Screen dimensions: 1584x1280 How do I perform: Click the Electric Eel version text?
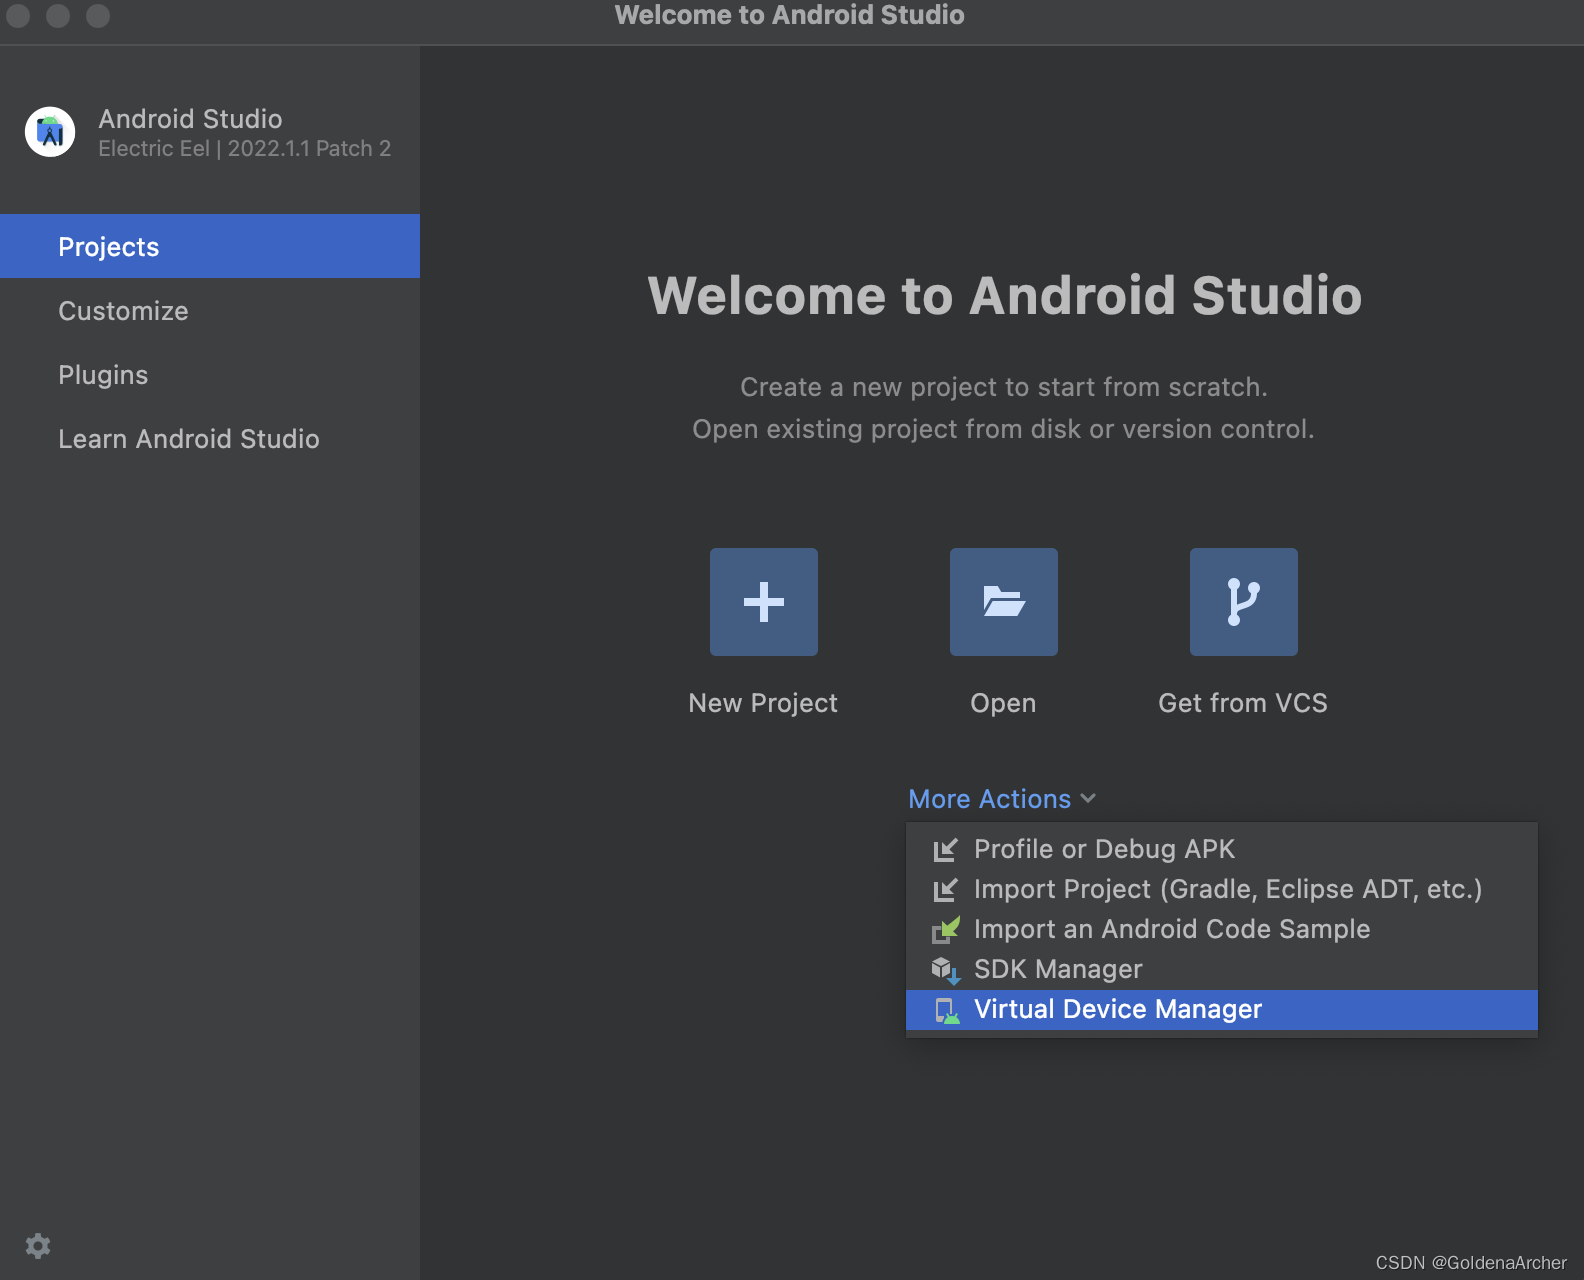pos(244,149)
